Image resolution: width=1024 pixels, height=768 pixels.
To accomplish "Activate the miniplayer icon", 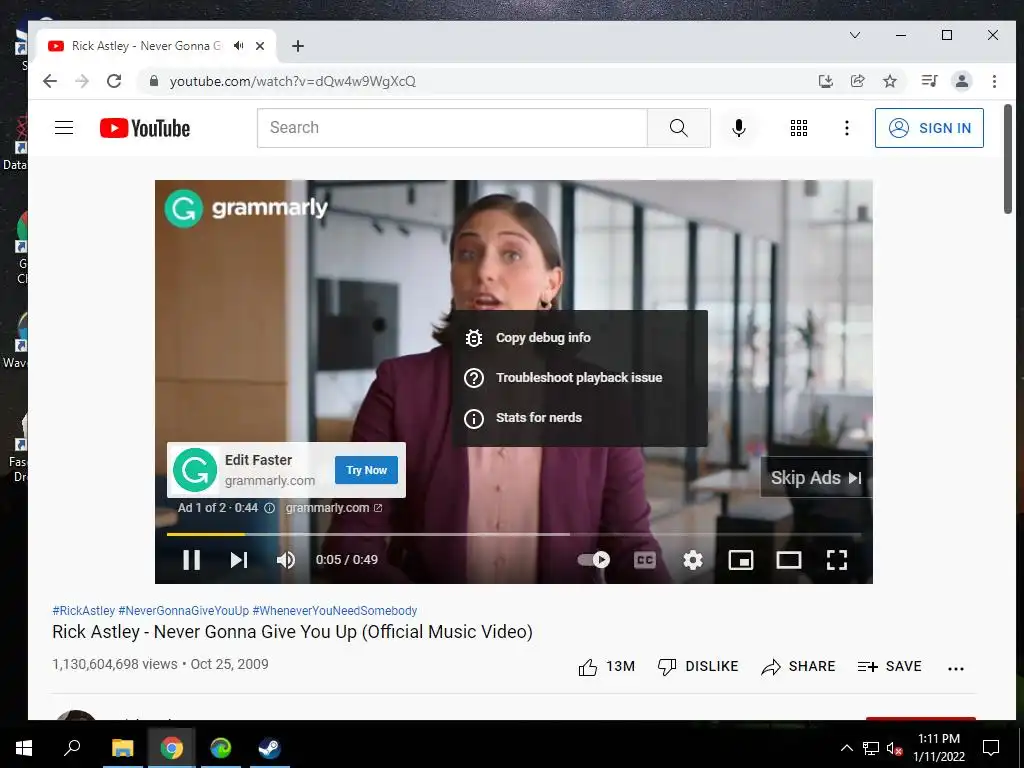I will coord(741,560).
